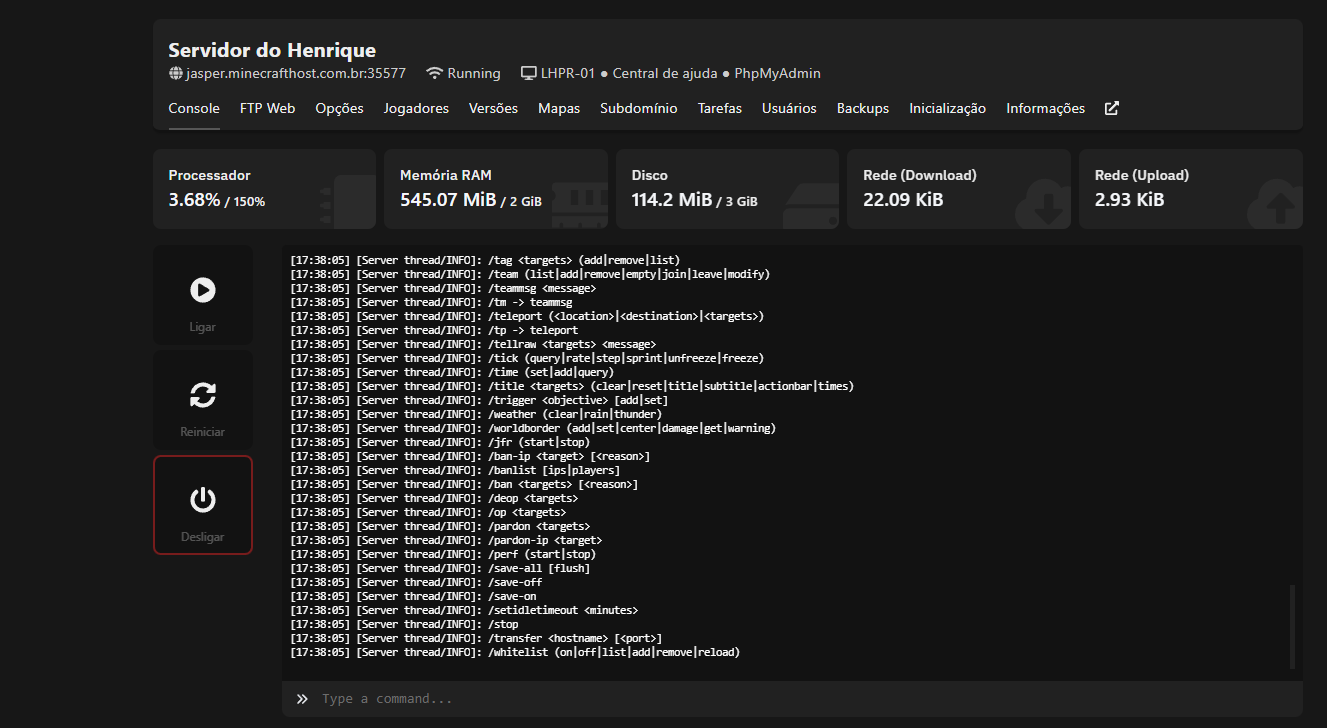The image size is (1327, 728).
Task: Go to the Backups tab
Action: point(862,108)
